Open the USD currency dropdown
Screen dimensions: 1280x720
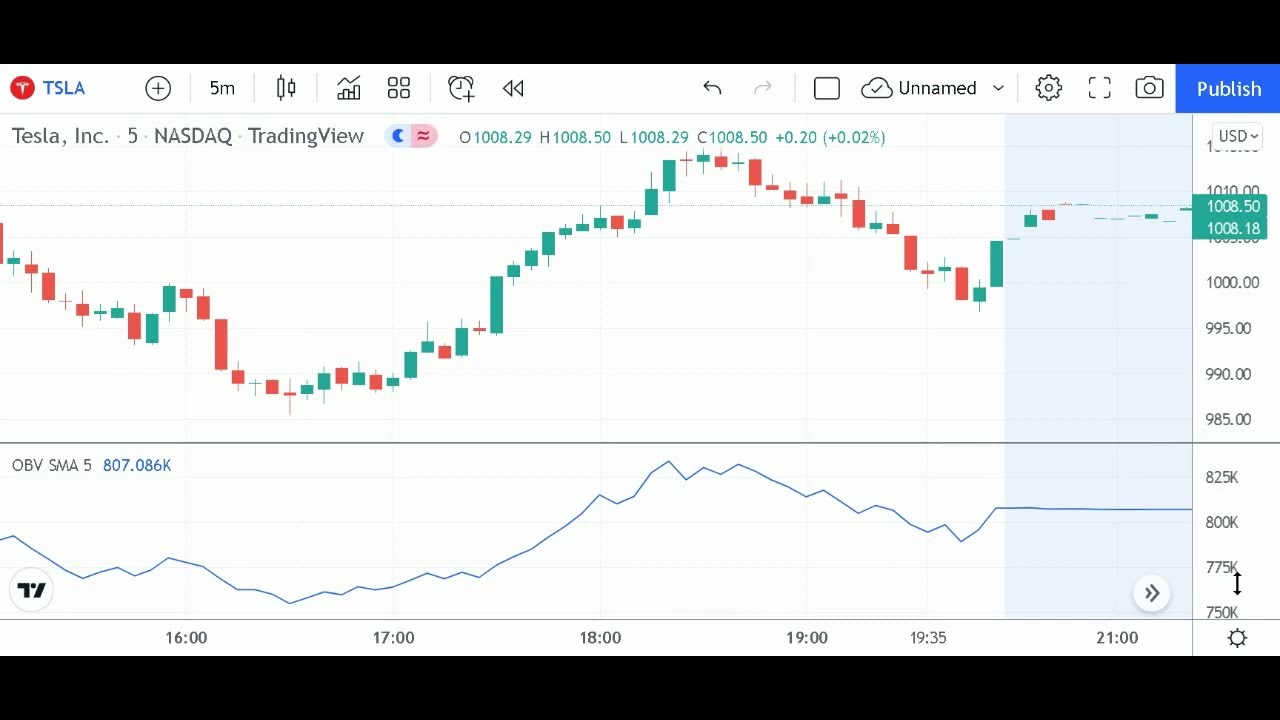point(1237,136)
